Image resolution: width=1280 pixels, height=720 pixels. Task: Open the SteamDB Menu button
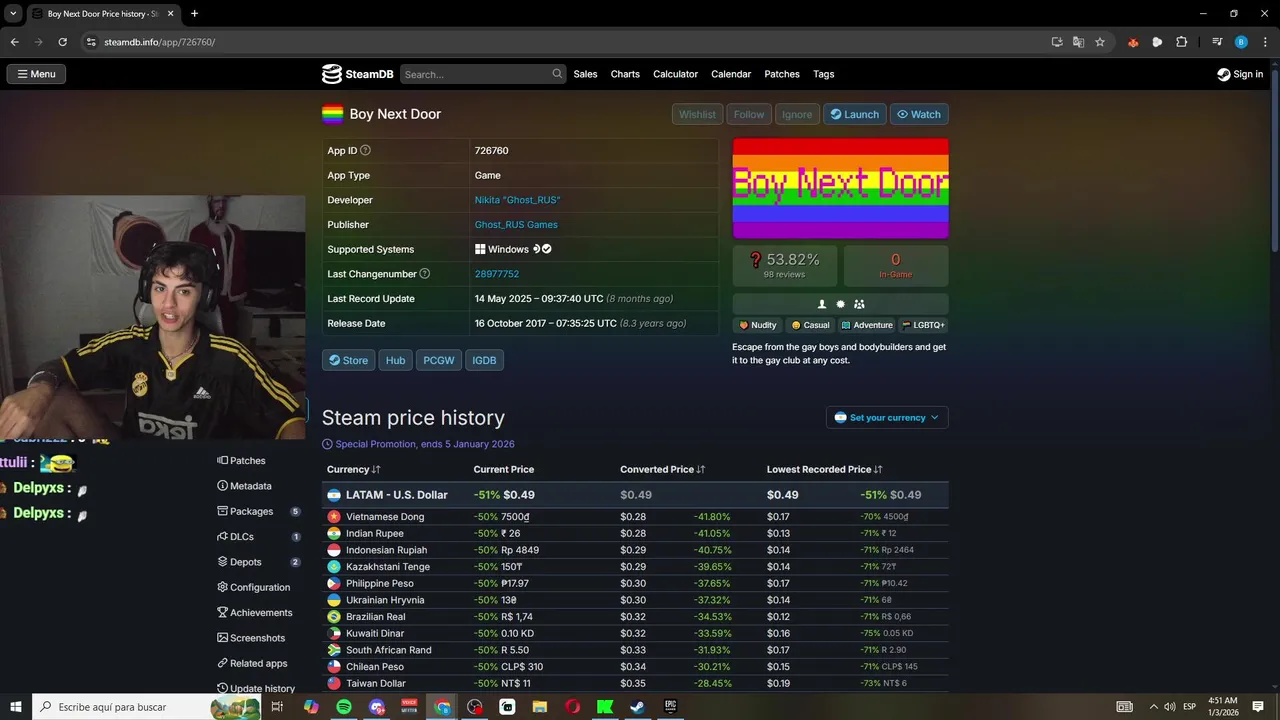pos(37,74)
